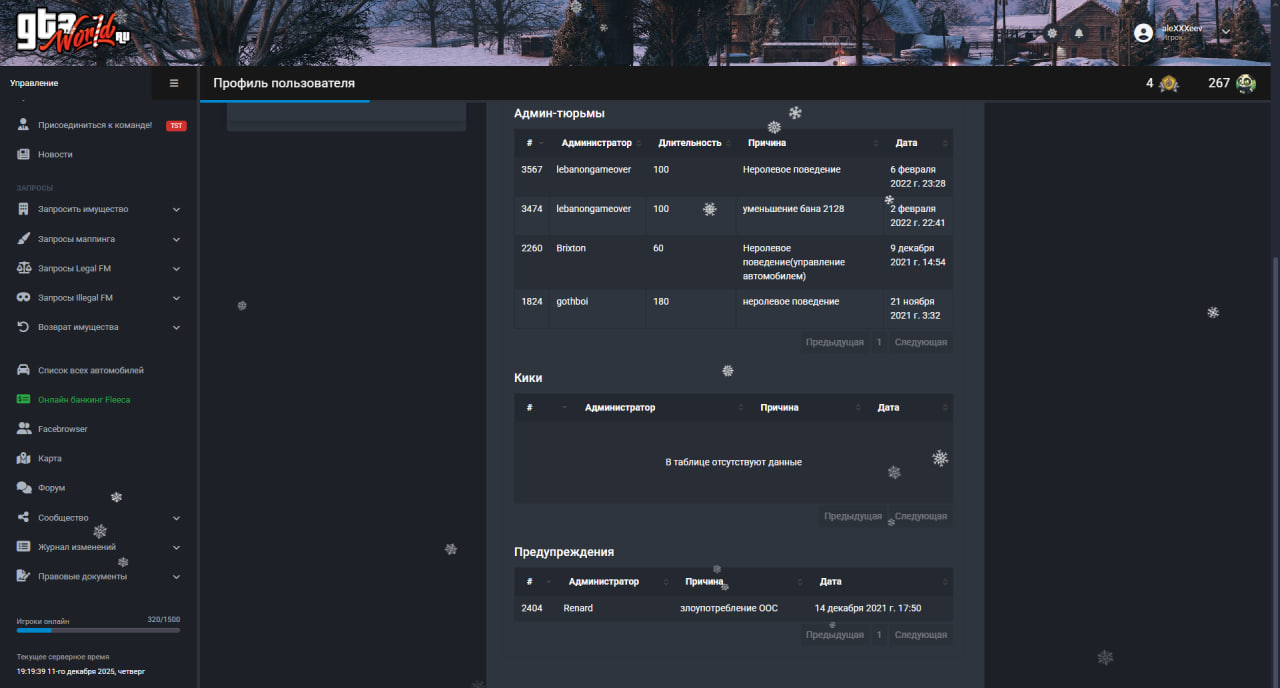Click admin name gothboi in row 1824
The height and width of the screenshot is (688, 1280).
point(572,301)
